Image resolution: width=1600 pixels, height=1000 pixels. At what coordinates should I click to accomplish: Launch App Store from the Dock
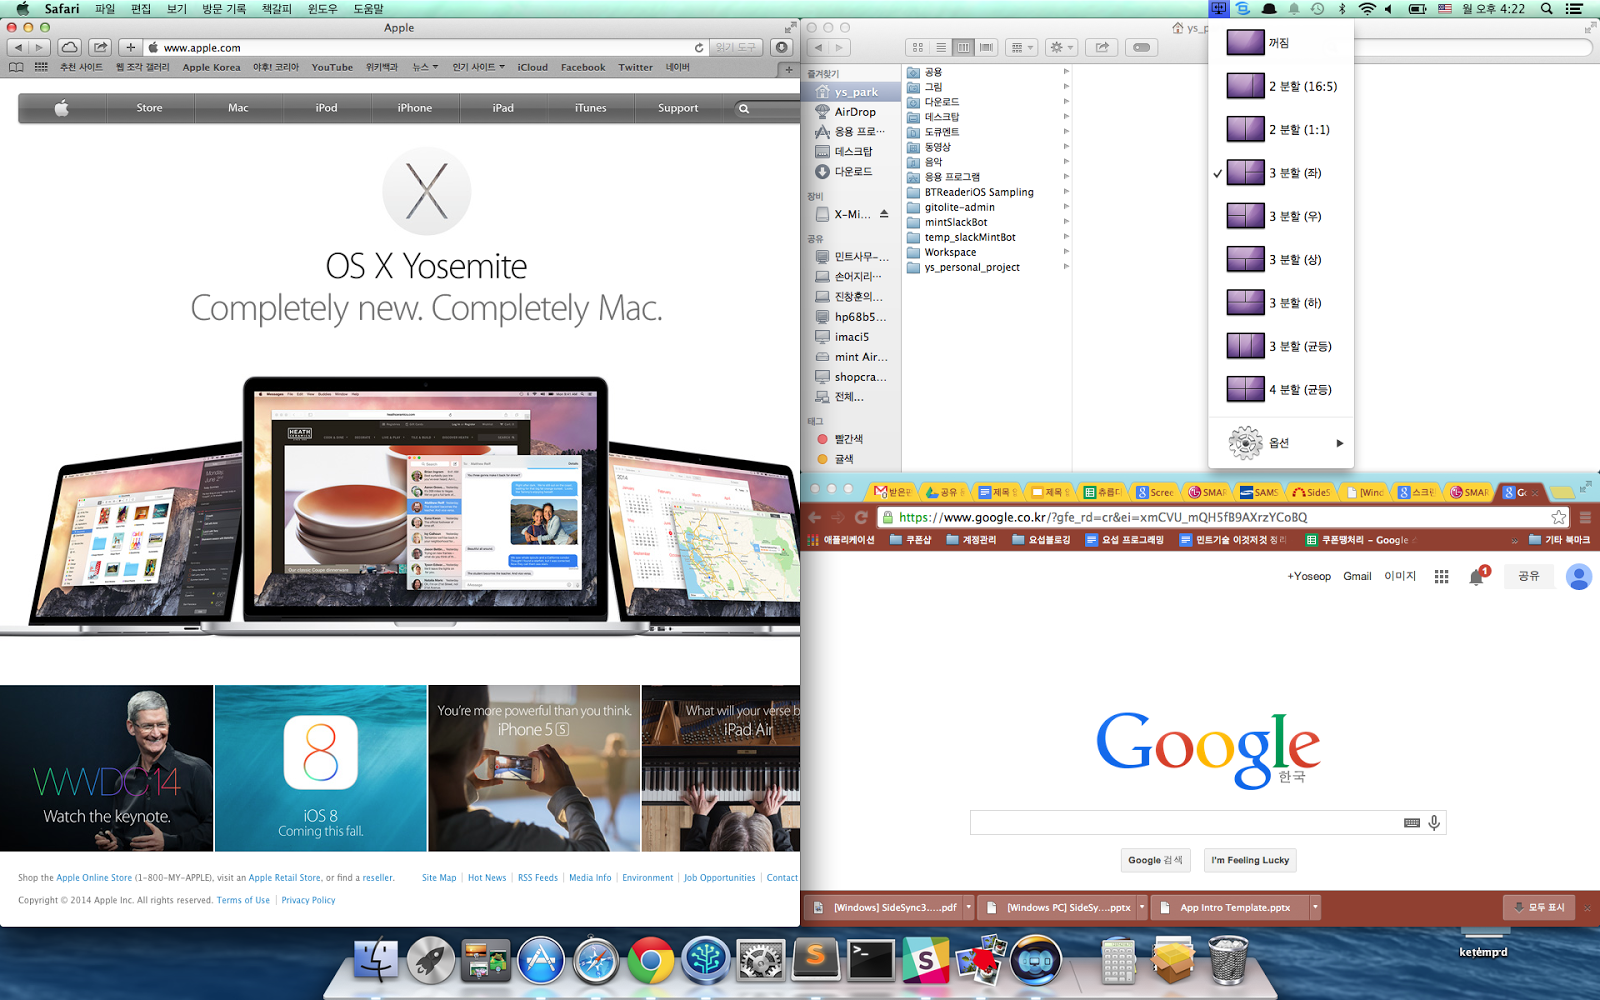(541, 961)
